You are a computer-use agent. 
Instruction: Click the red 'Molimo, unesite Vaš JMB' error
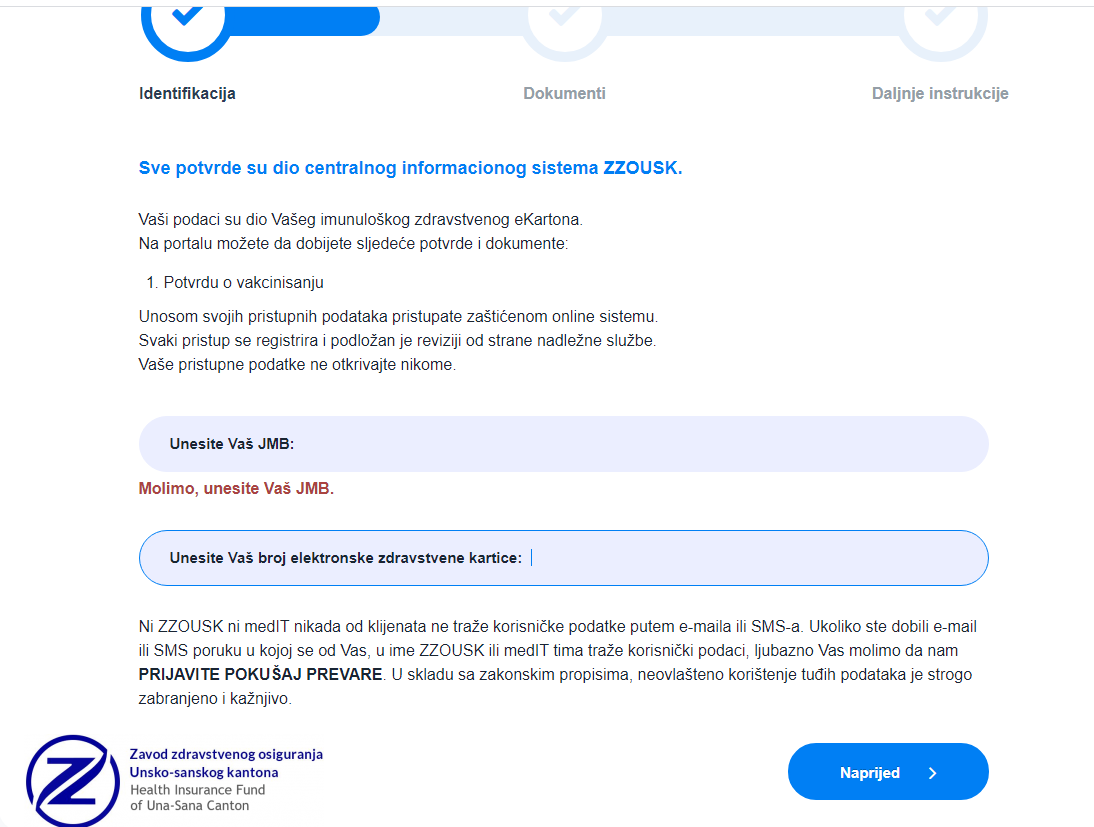click(x=236, y=489)
